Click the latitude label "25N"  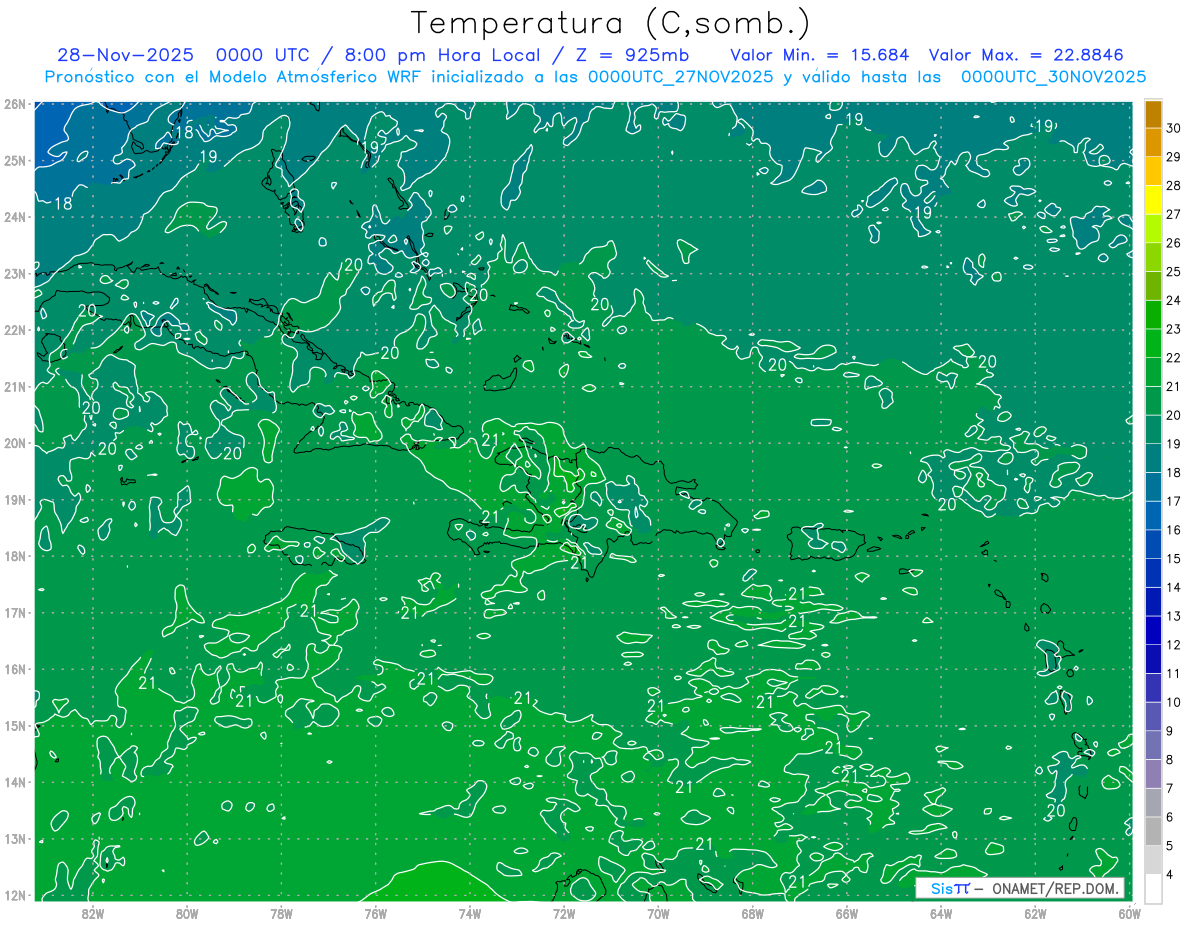(14, 161)
